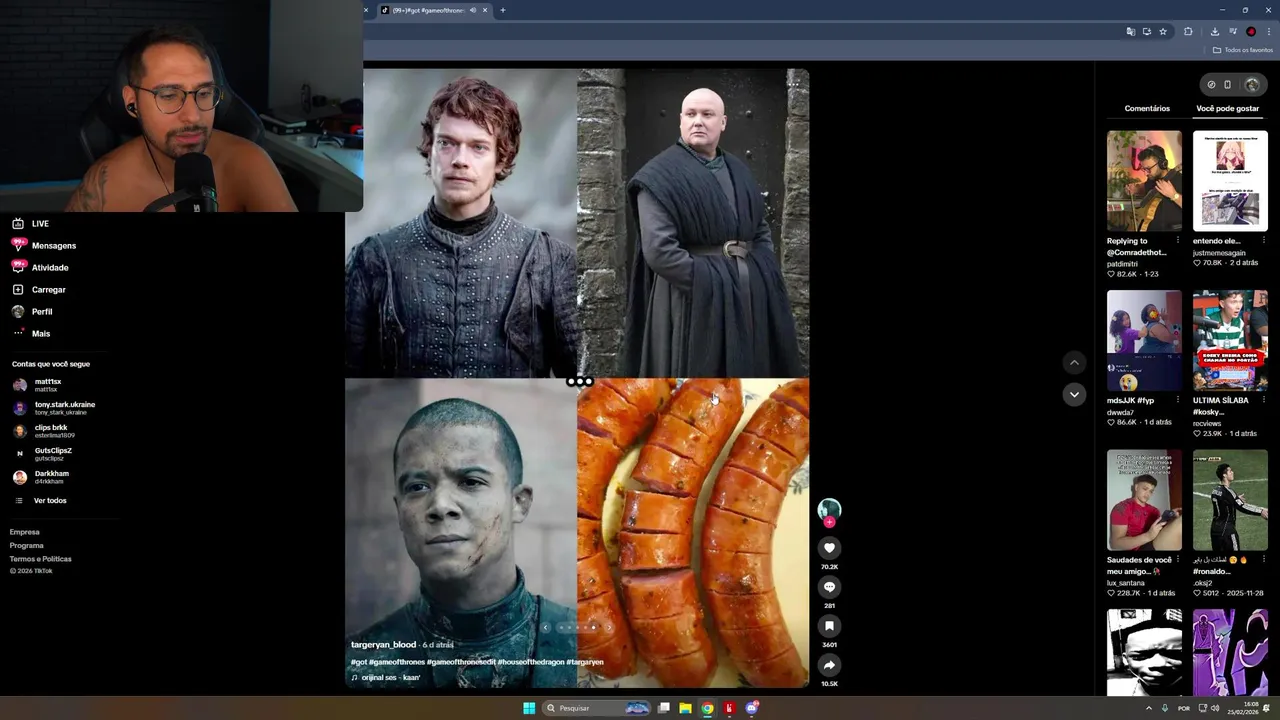Viewport: 1280px width, 720px height.
Task: Switch to Você pode gostar tab
Action: [x=1228, y=108]
